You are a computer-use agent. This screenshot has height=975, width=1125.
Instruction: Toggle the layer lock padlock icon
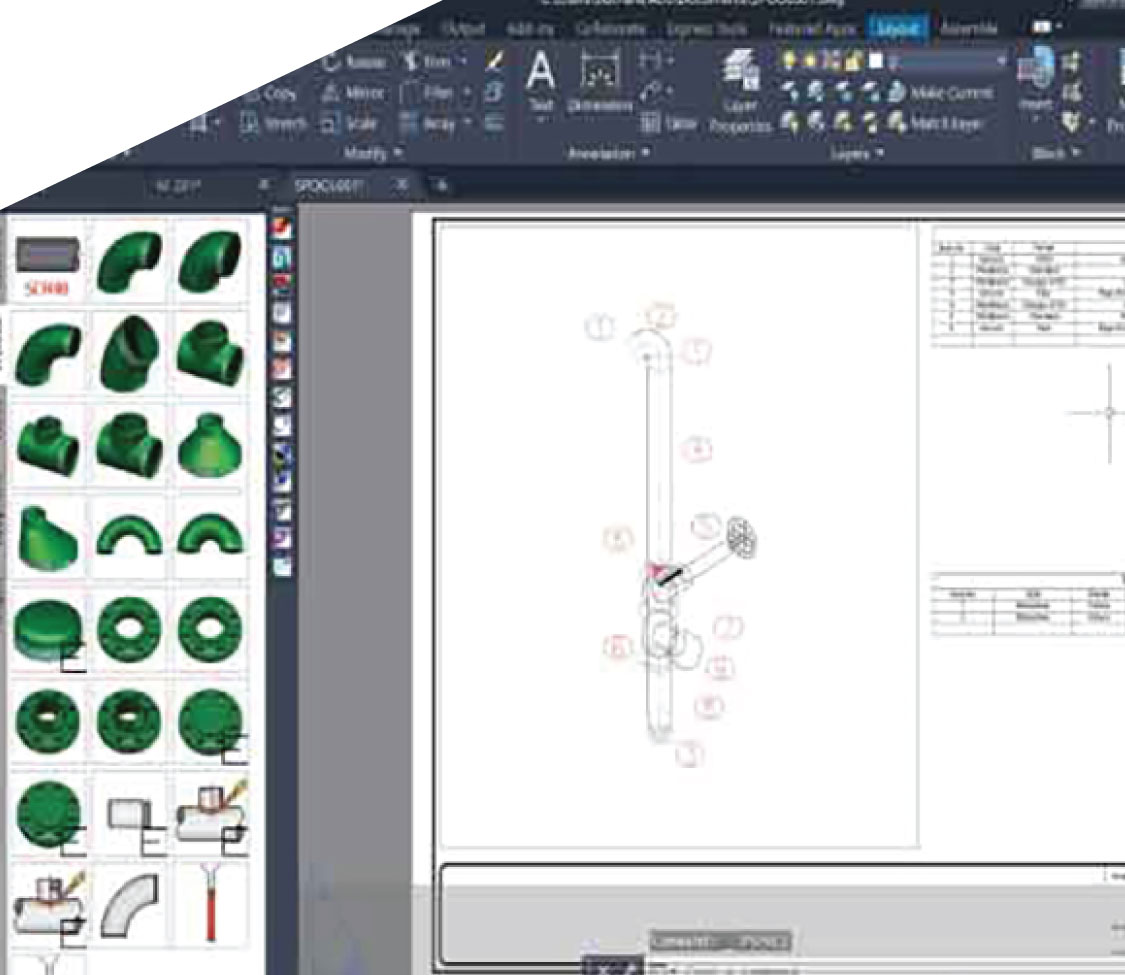tap(853, 60)
